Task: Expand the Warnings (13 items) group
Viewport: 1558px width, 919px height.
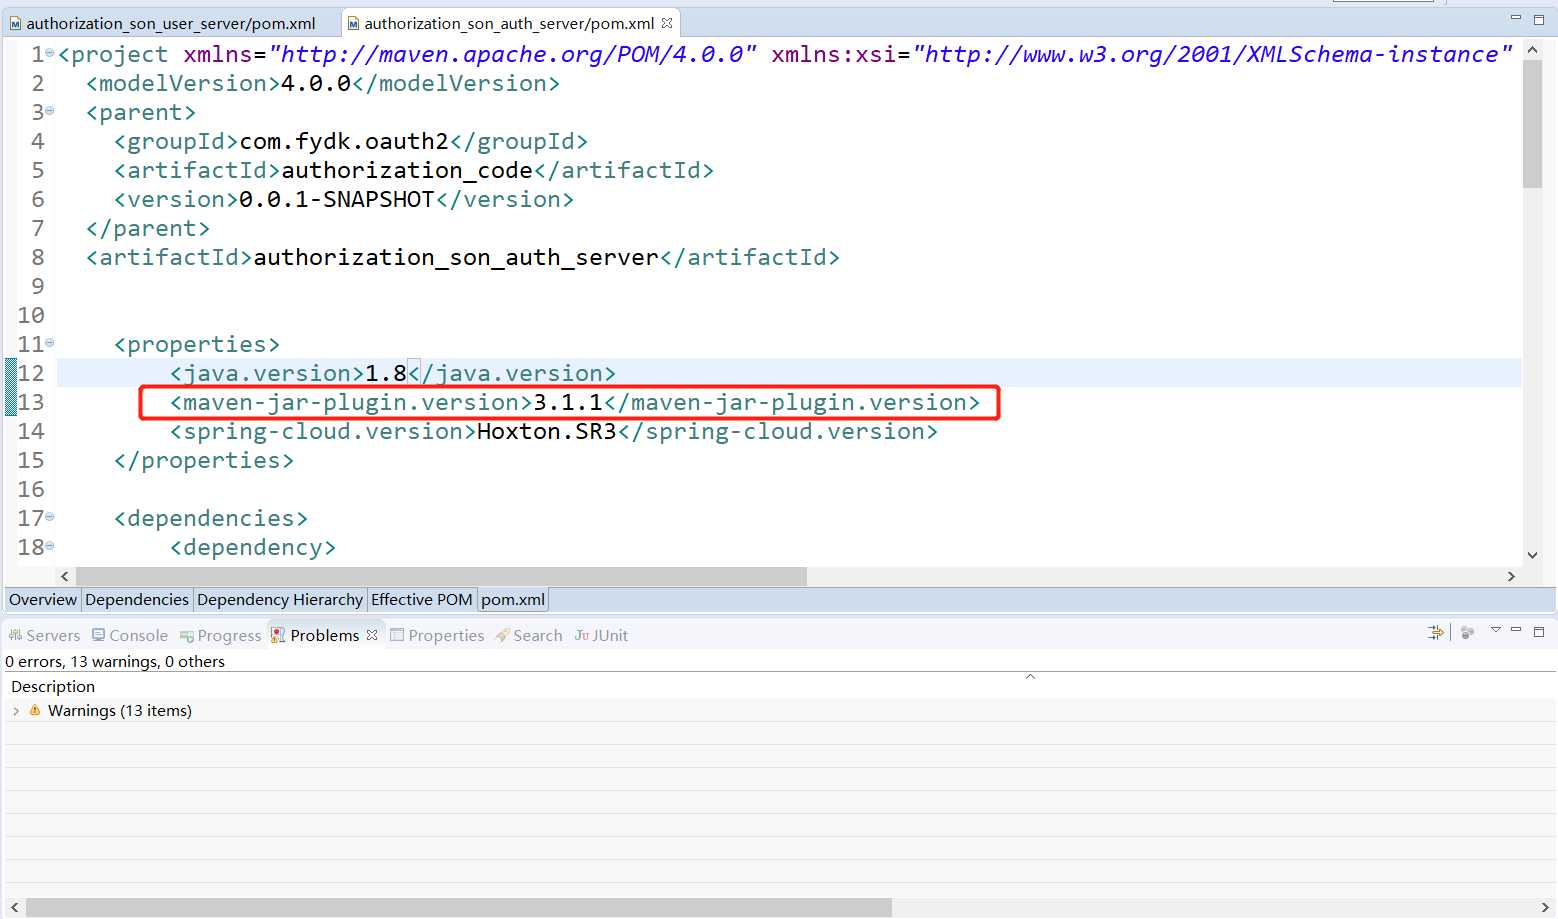Action: click(x=16, y=711)
